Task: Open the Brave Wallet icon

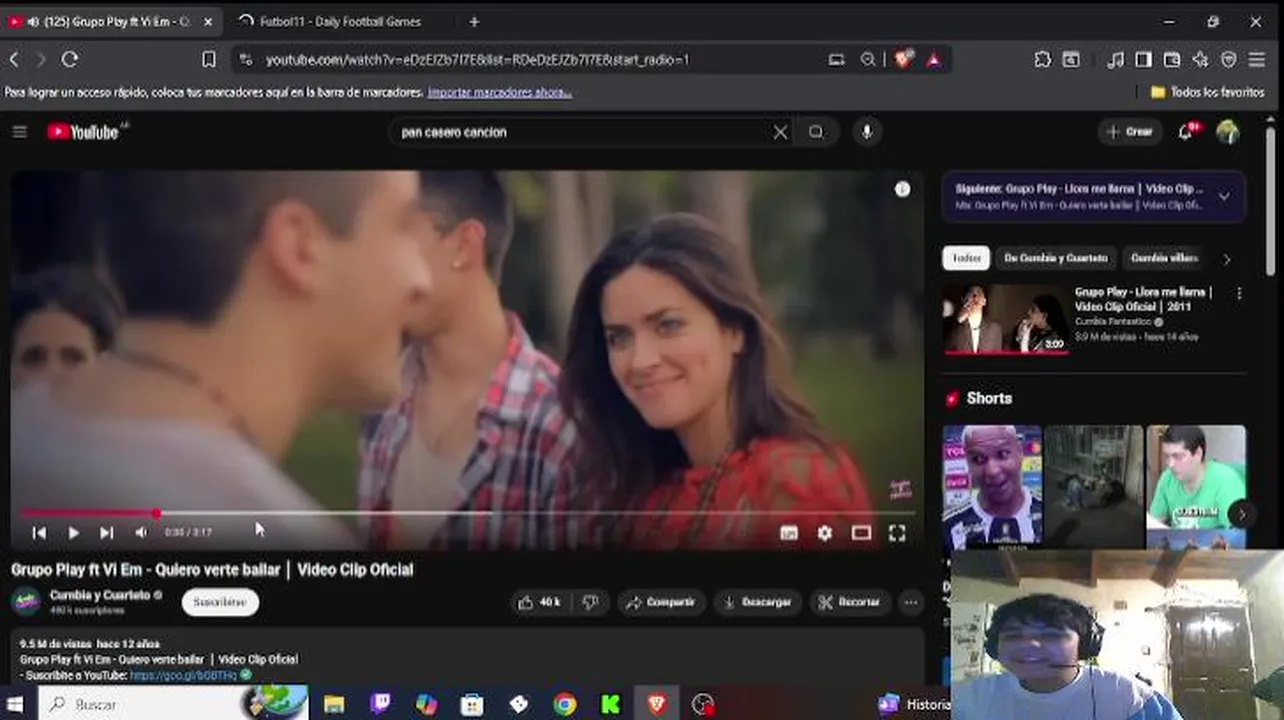Action: coord(1172,60)
